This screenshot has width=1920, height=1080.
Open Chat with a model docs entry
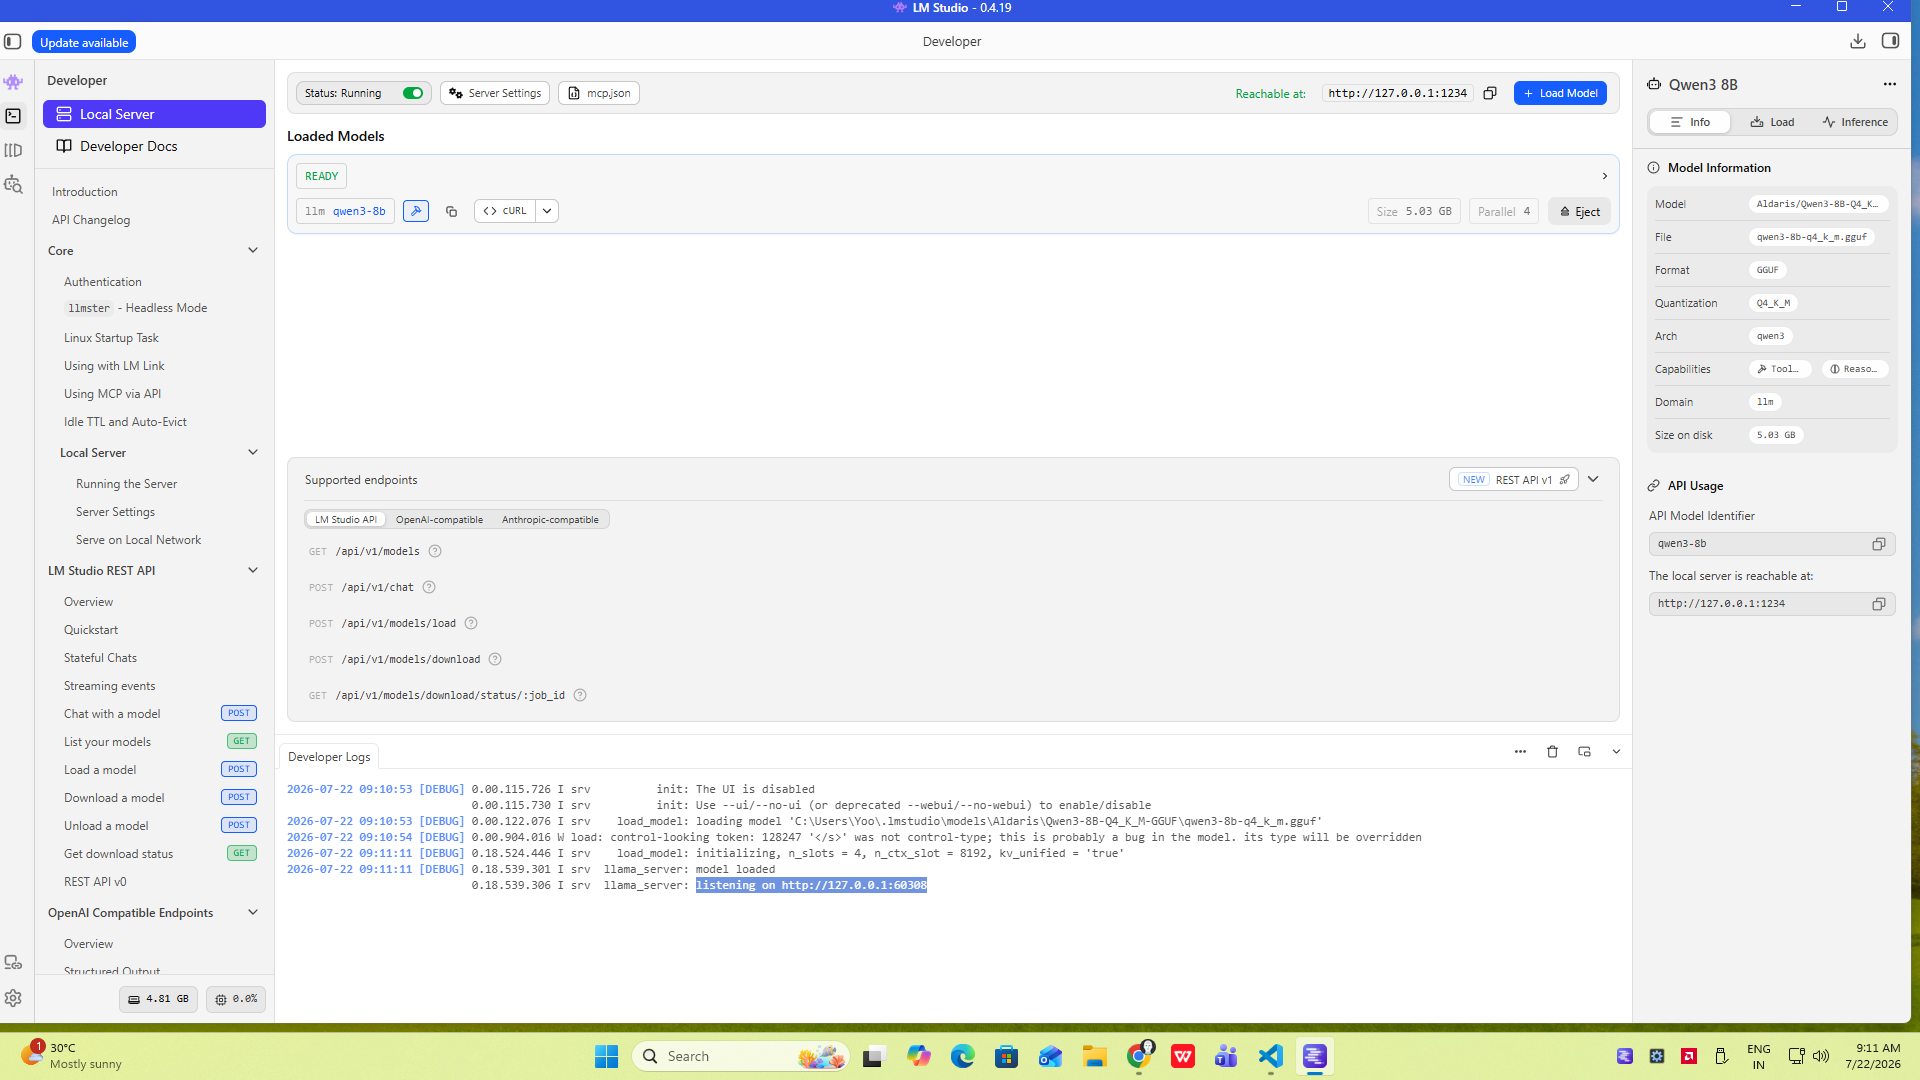(112, 714)
